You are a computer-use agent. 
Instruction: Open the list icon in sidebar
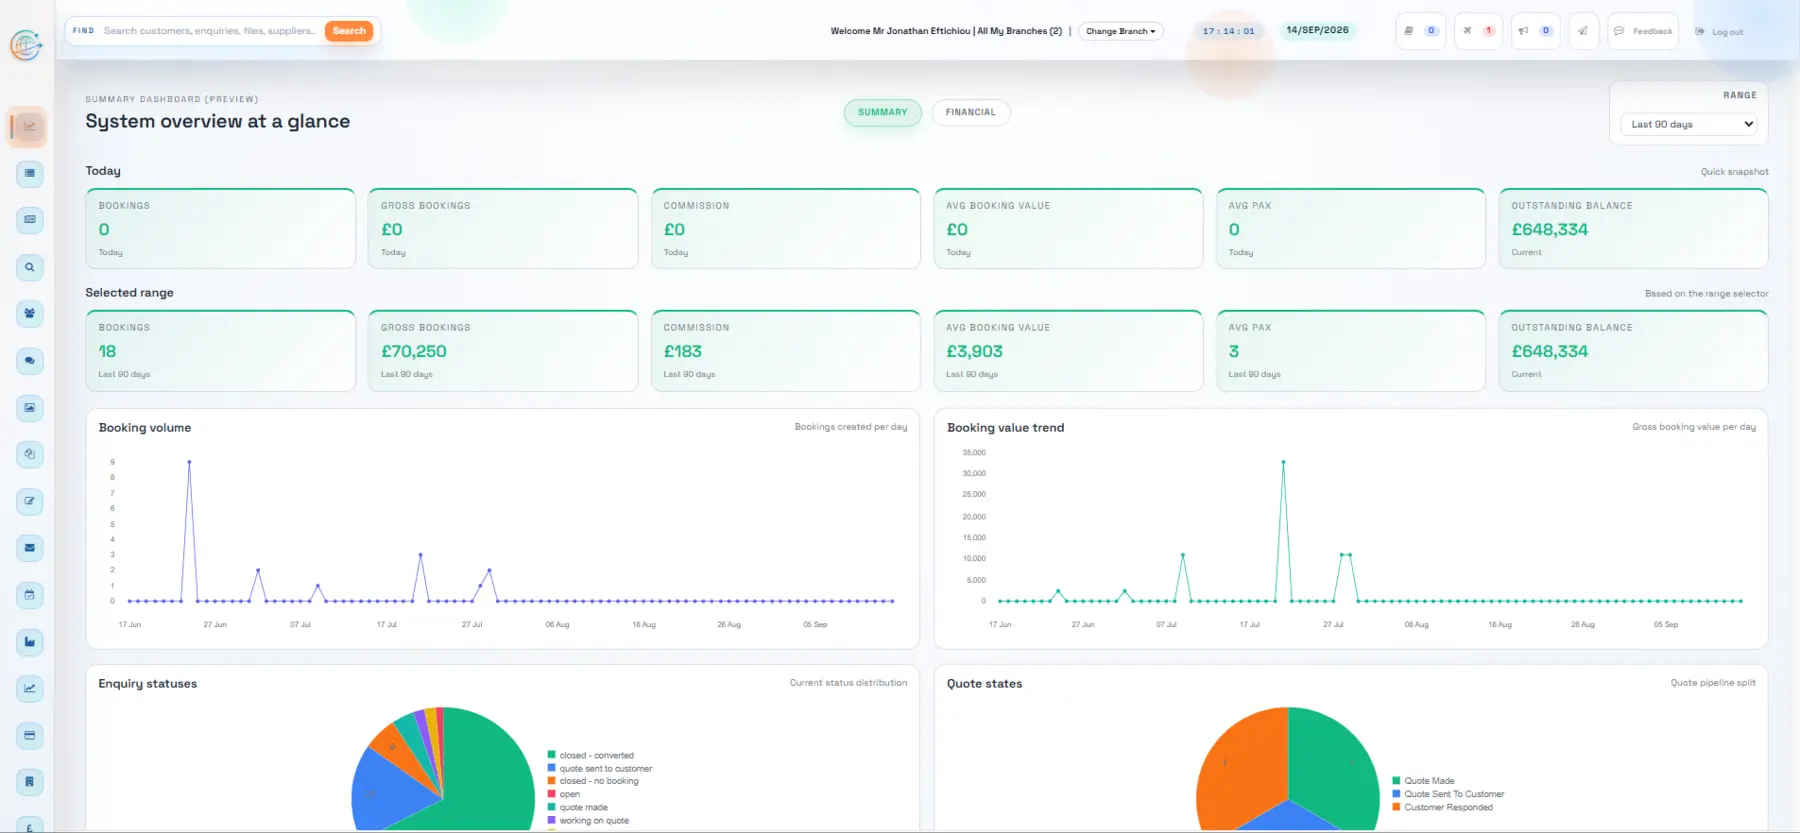coord(30,173)
